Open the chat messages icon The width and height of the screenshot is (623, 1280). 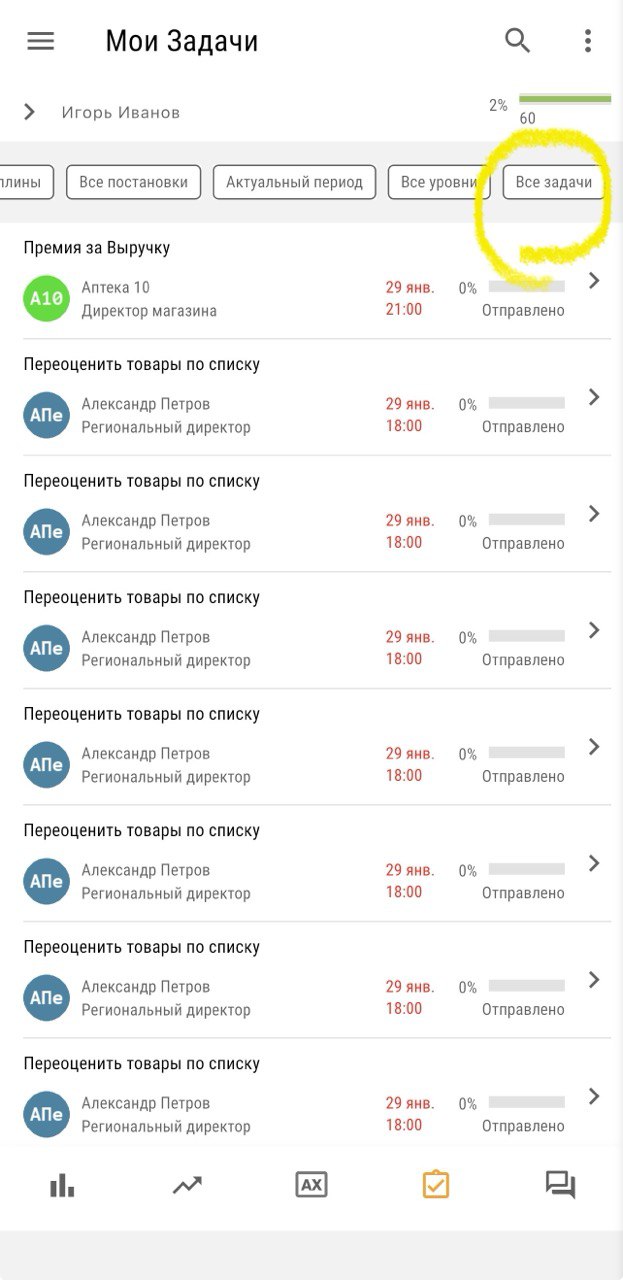click(560, 1185)
